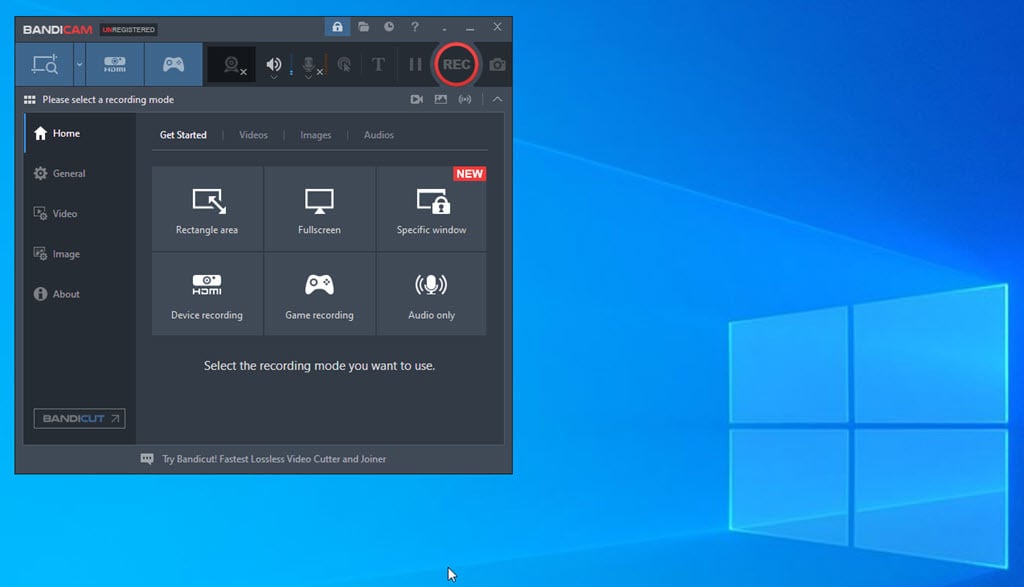The width and height of the screenshot is (1024, 587).
Task: Switch to the Get Started tab
Action: [x=183, y=135]
